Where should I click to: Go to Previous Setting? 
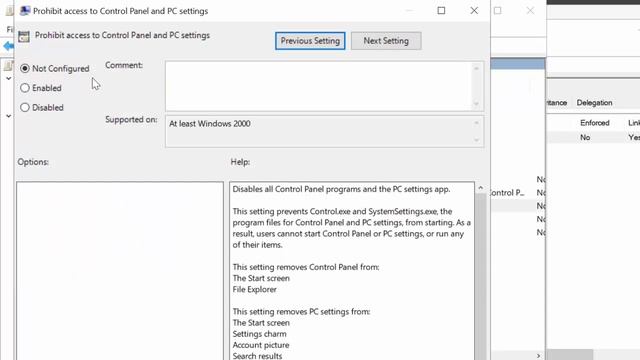(x=310, y=41)
